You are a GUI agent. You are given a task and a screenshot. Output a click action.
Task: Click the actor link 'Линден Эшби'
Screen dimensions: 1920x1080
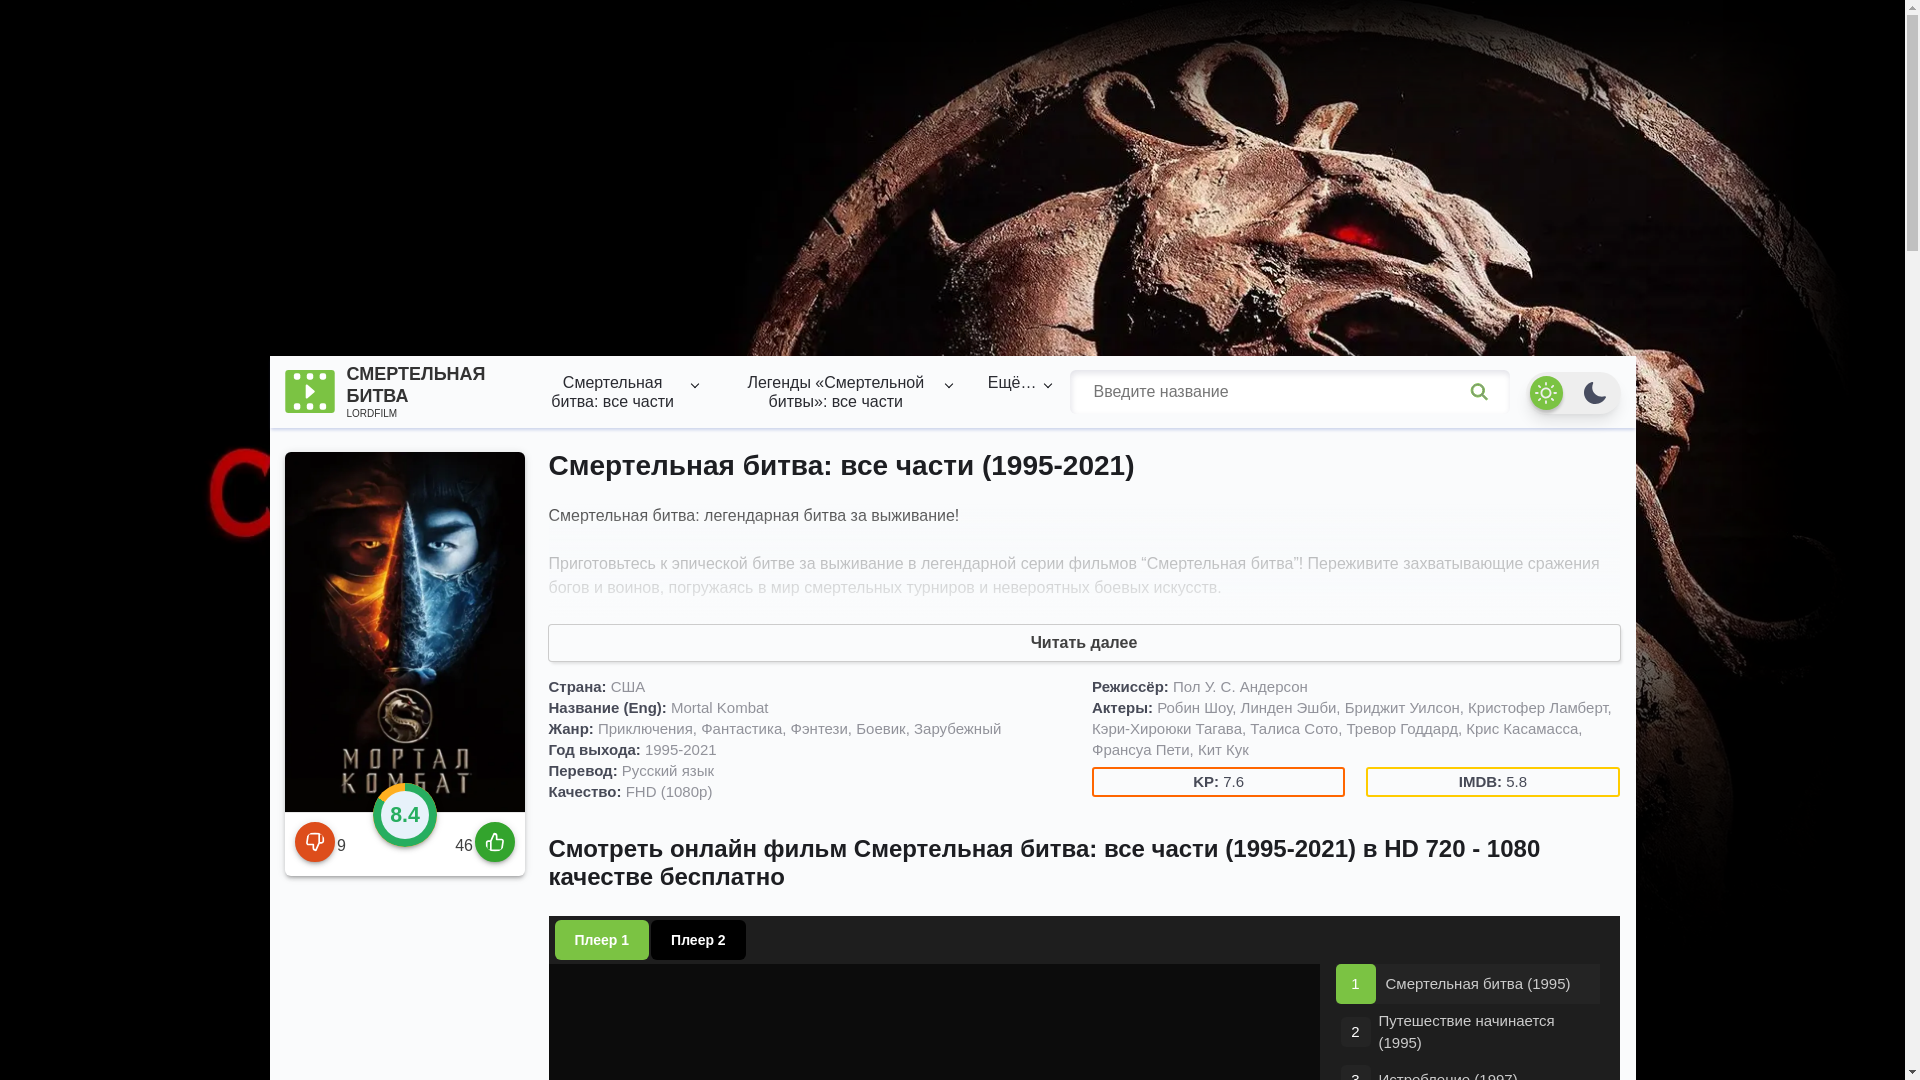(1289, 708)
